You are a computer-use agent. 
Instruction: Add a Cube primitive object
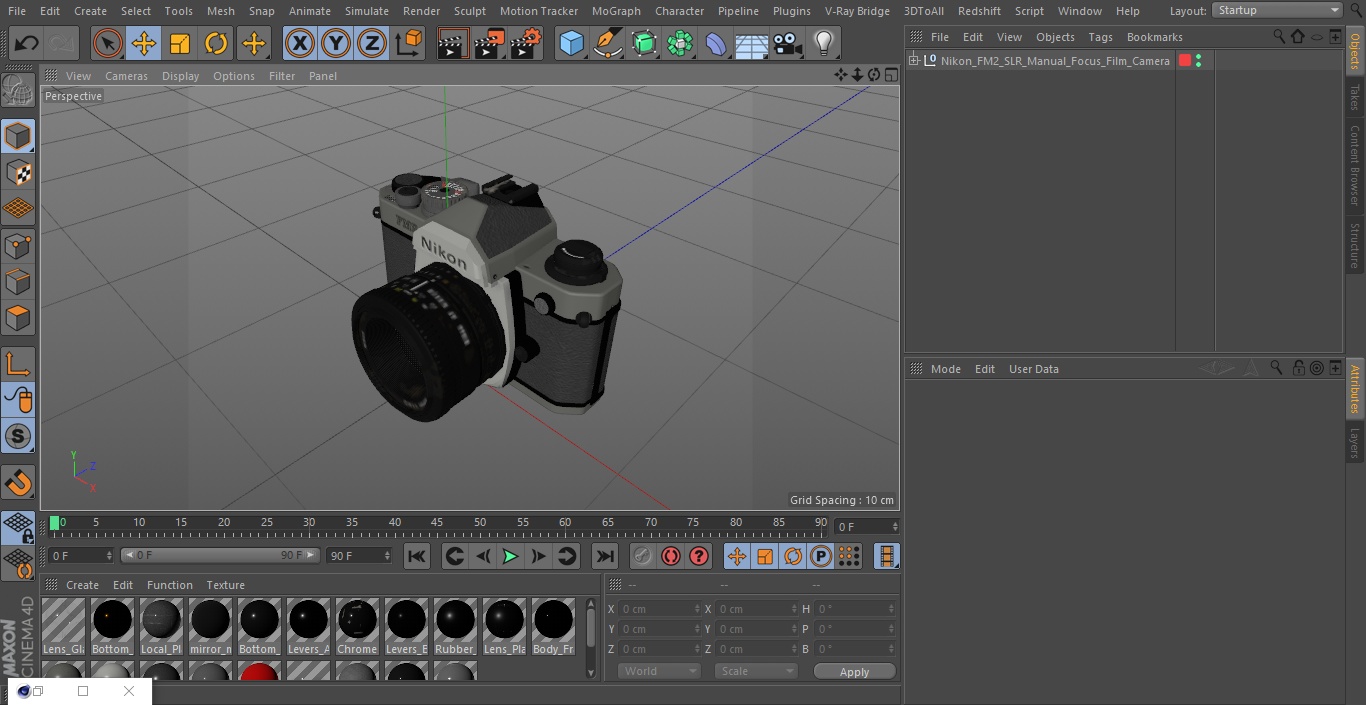571,43
